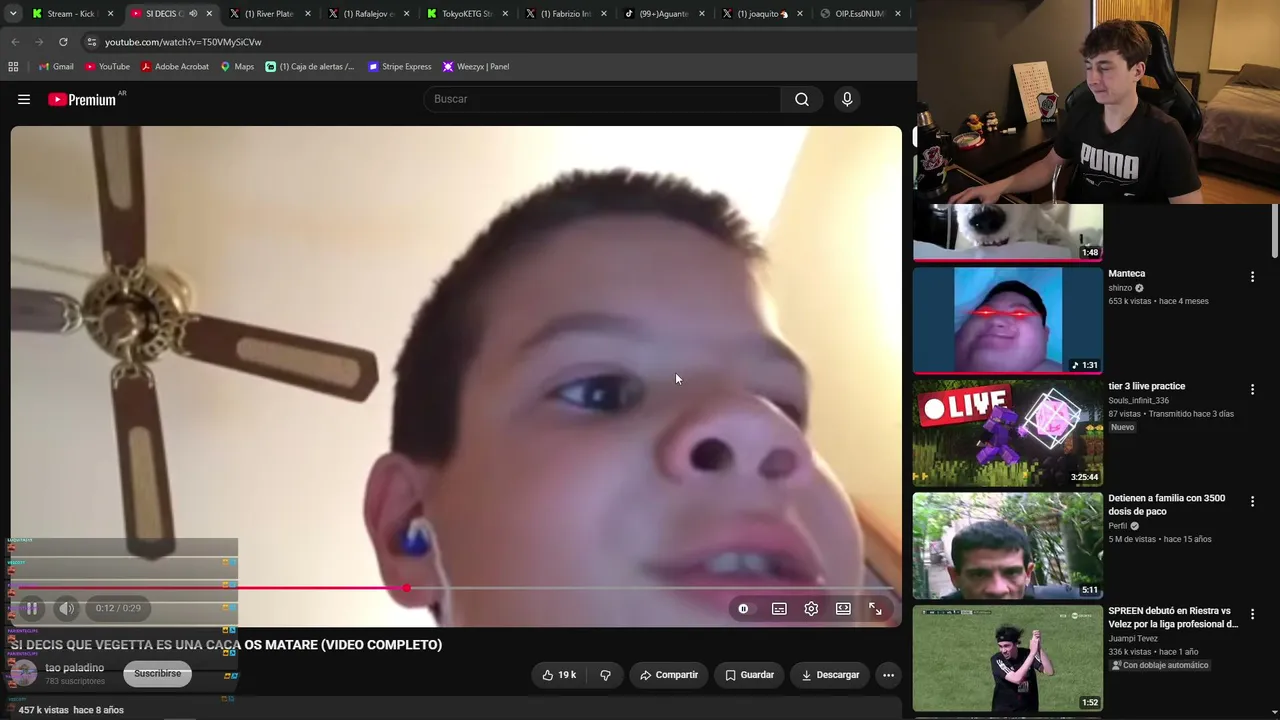Like the video with 19 k likes

(559, 675)
